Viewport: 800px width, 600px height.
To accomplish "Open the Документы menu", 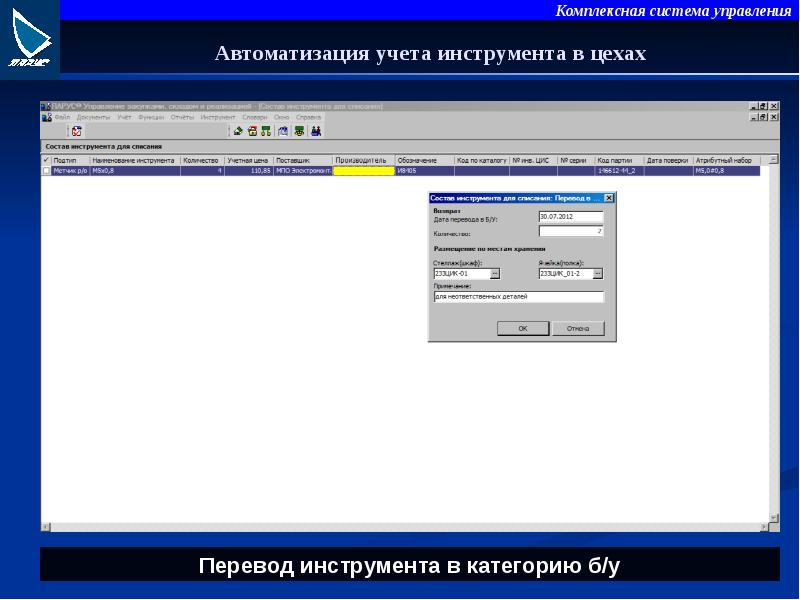I will coord(93,117).
